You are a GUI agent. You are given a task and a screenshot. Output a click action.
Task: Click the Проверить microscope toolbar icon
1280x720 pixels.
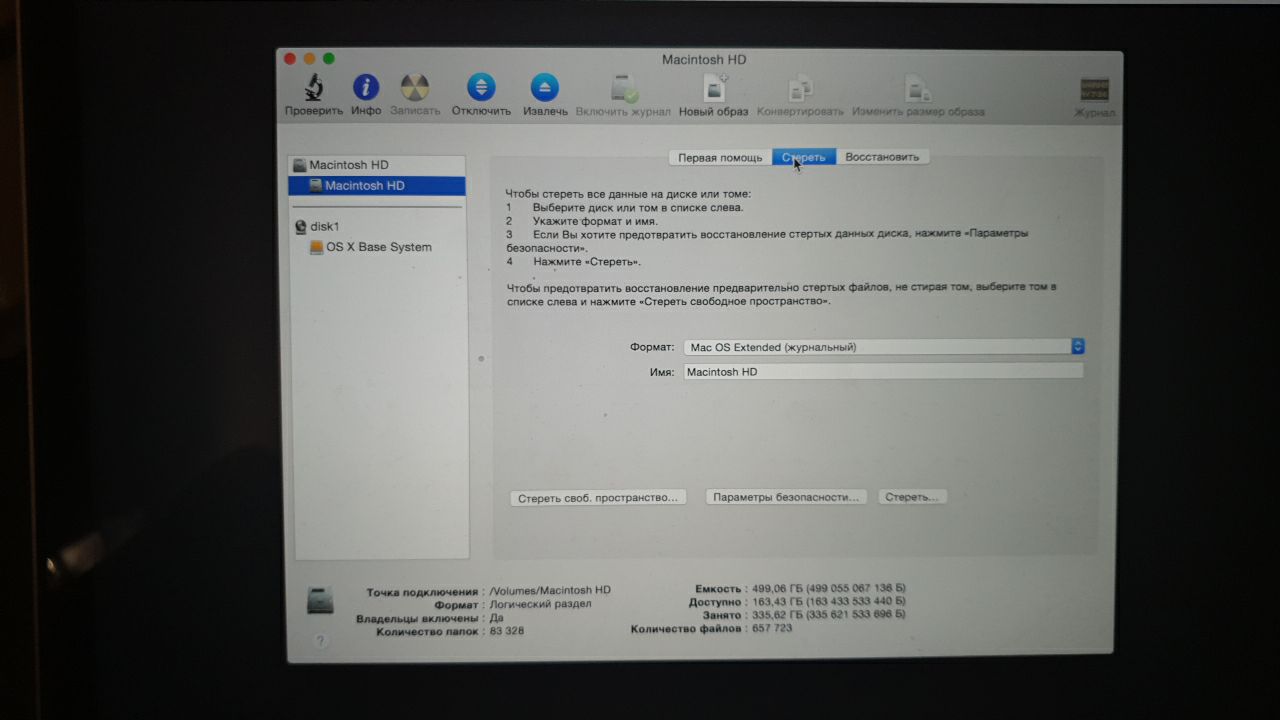click(314, 87)
